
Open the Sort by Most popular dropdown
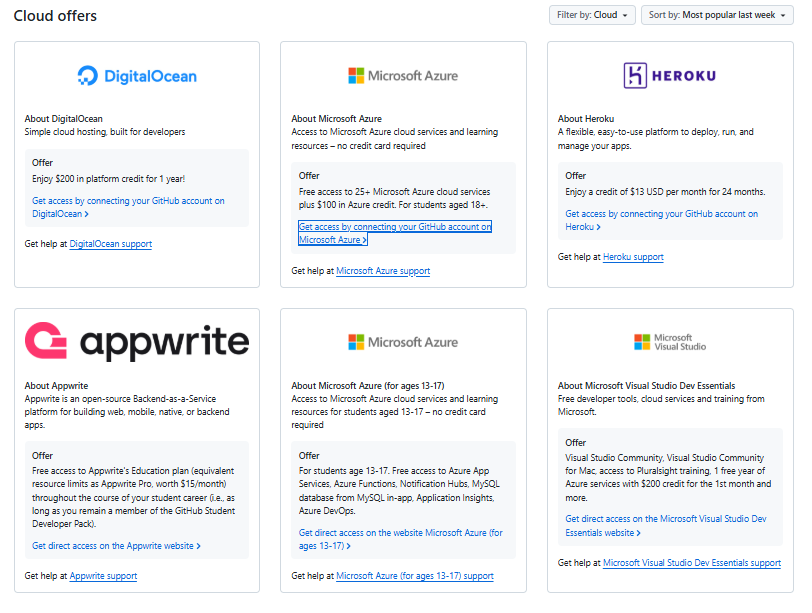tap(717, 15)
